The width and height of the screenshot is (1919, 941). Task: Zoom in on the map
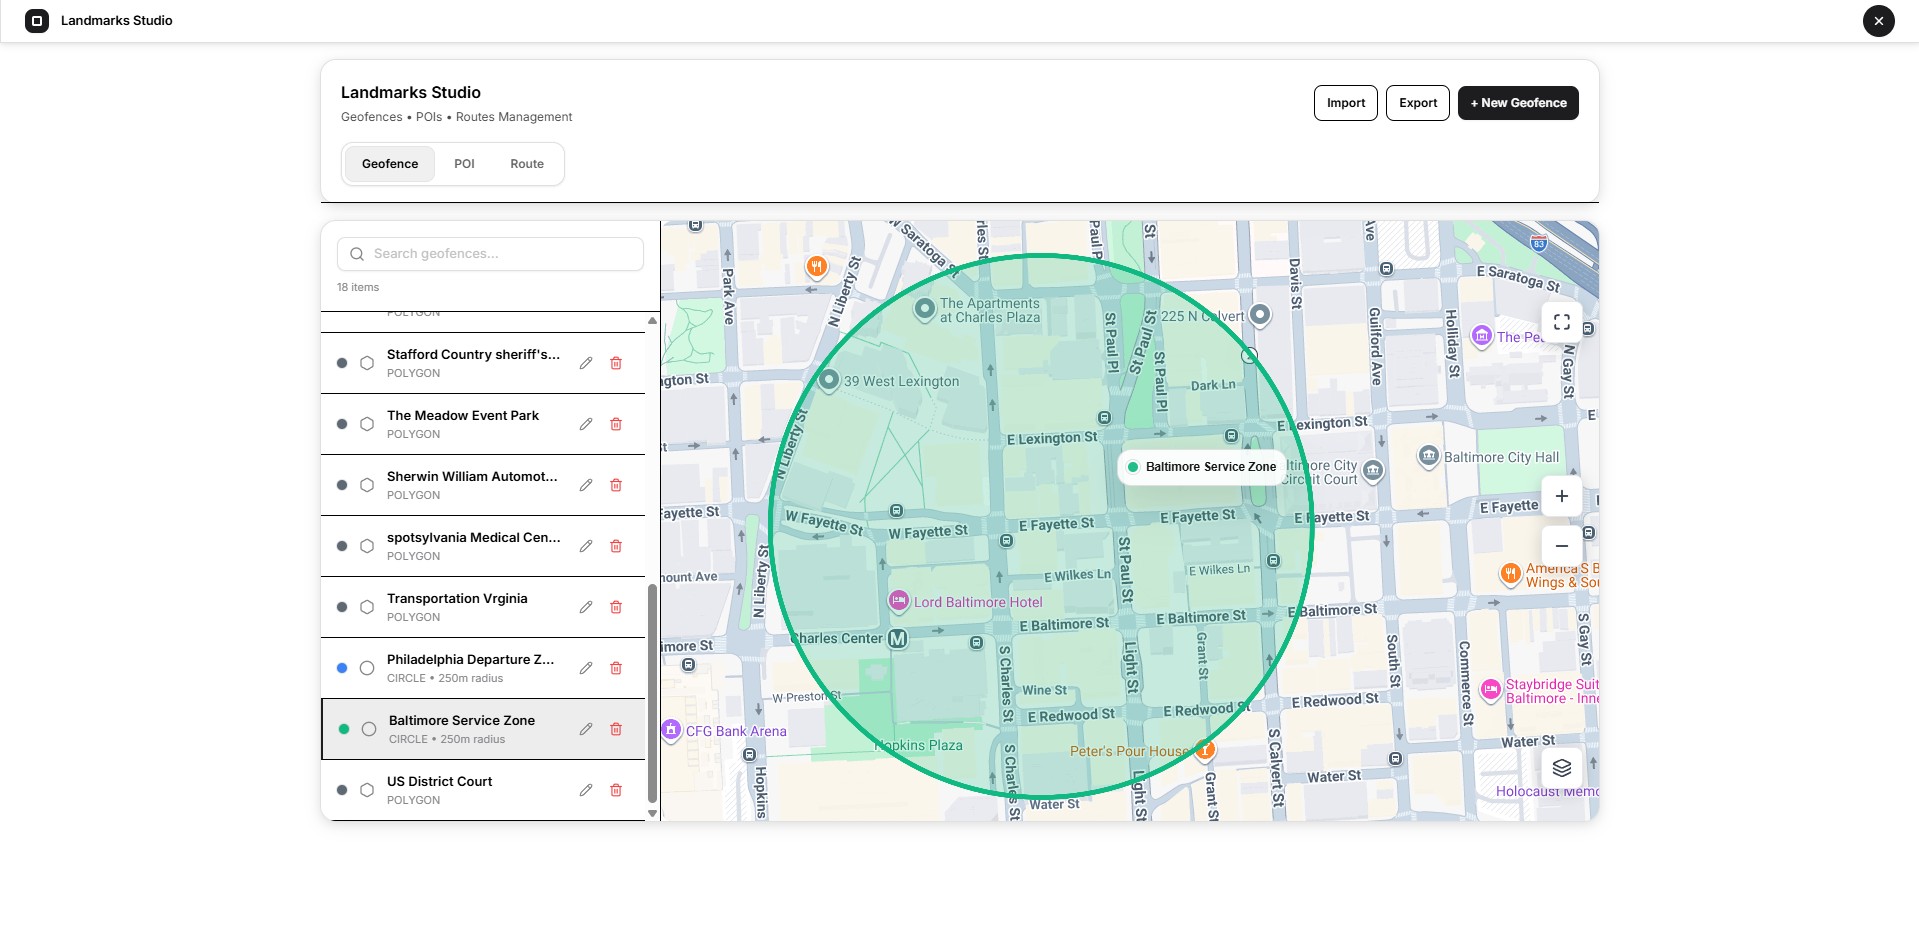pos(1562,496)
